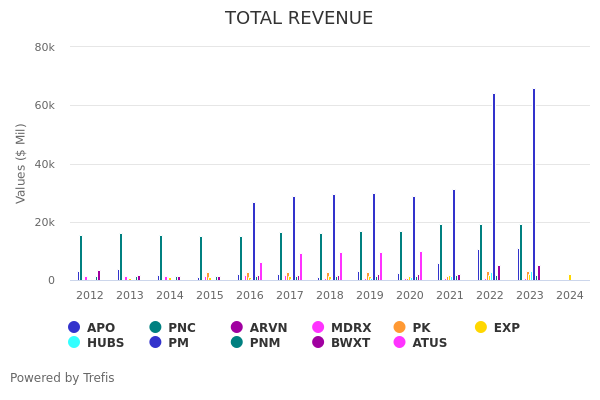Click the cyan HUBS legend dot

click(x=74, y=343)
